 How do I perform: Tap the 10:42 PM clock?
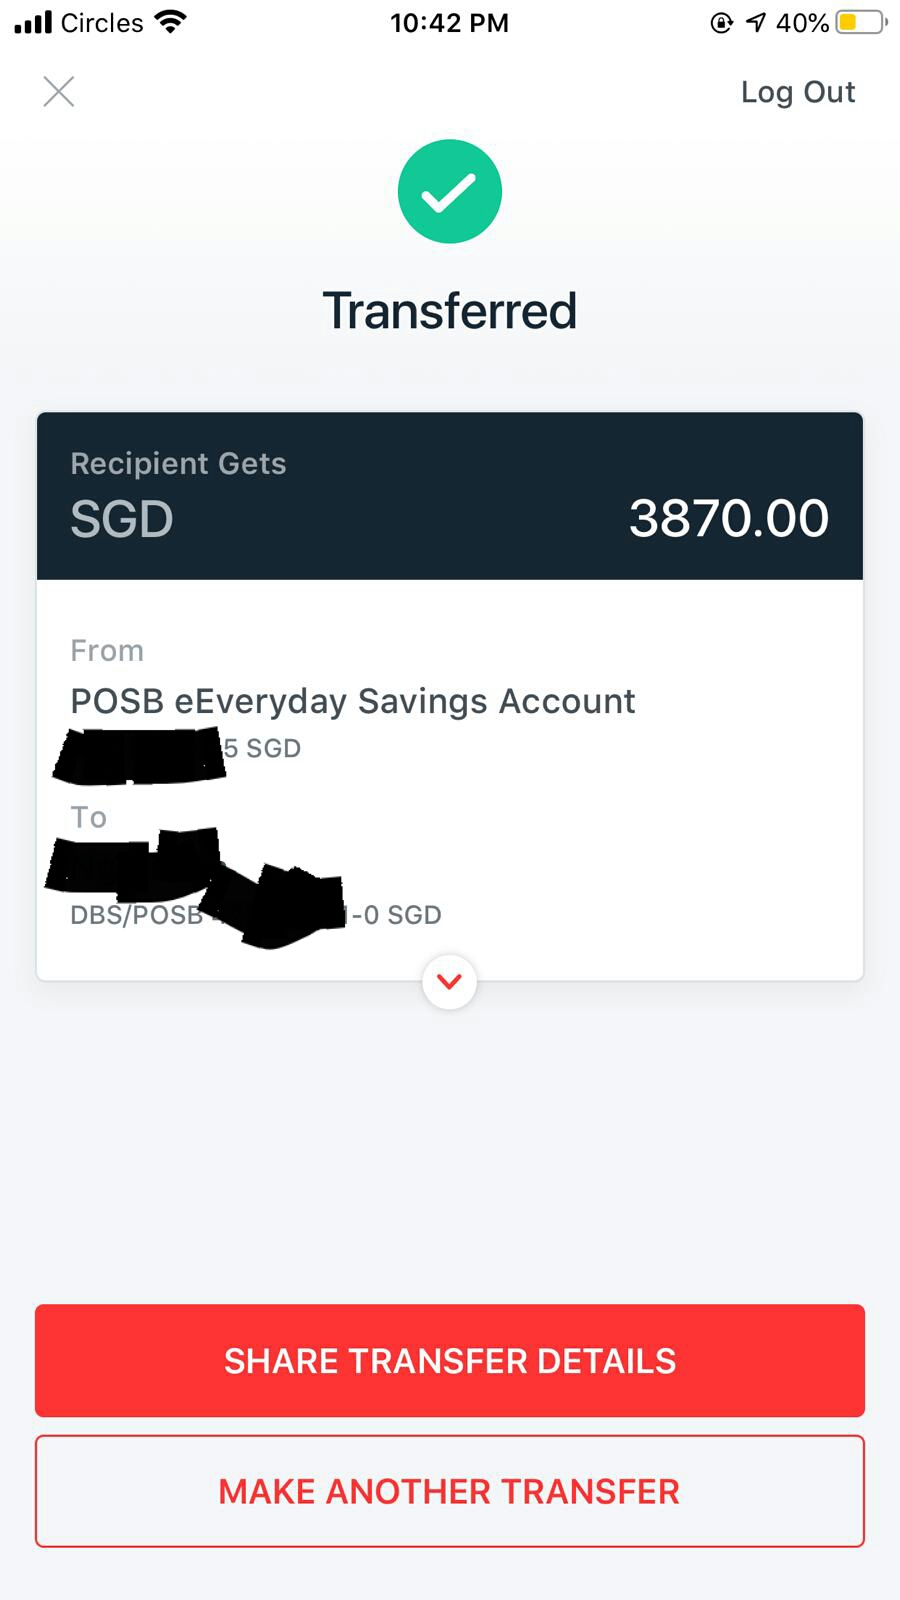449,23
